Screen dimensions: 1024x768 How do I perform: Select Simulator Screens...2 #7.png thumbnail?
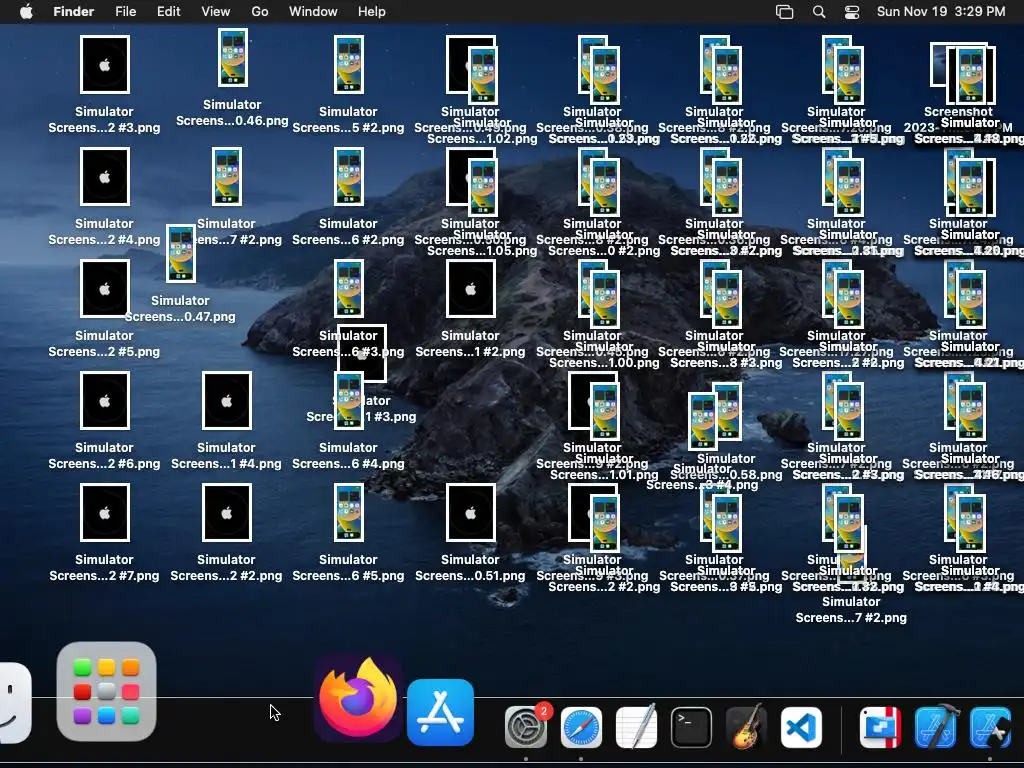click(104, 513)
